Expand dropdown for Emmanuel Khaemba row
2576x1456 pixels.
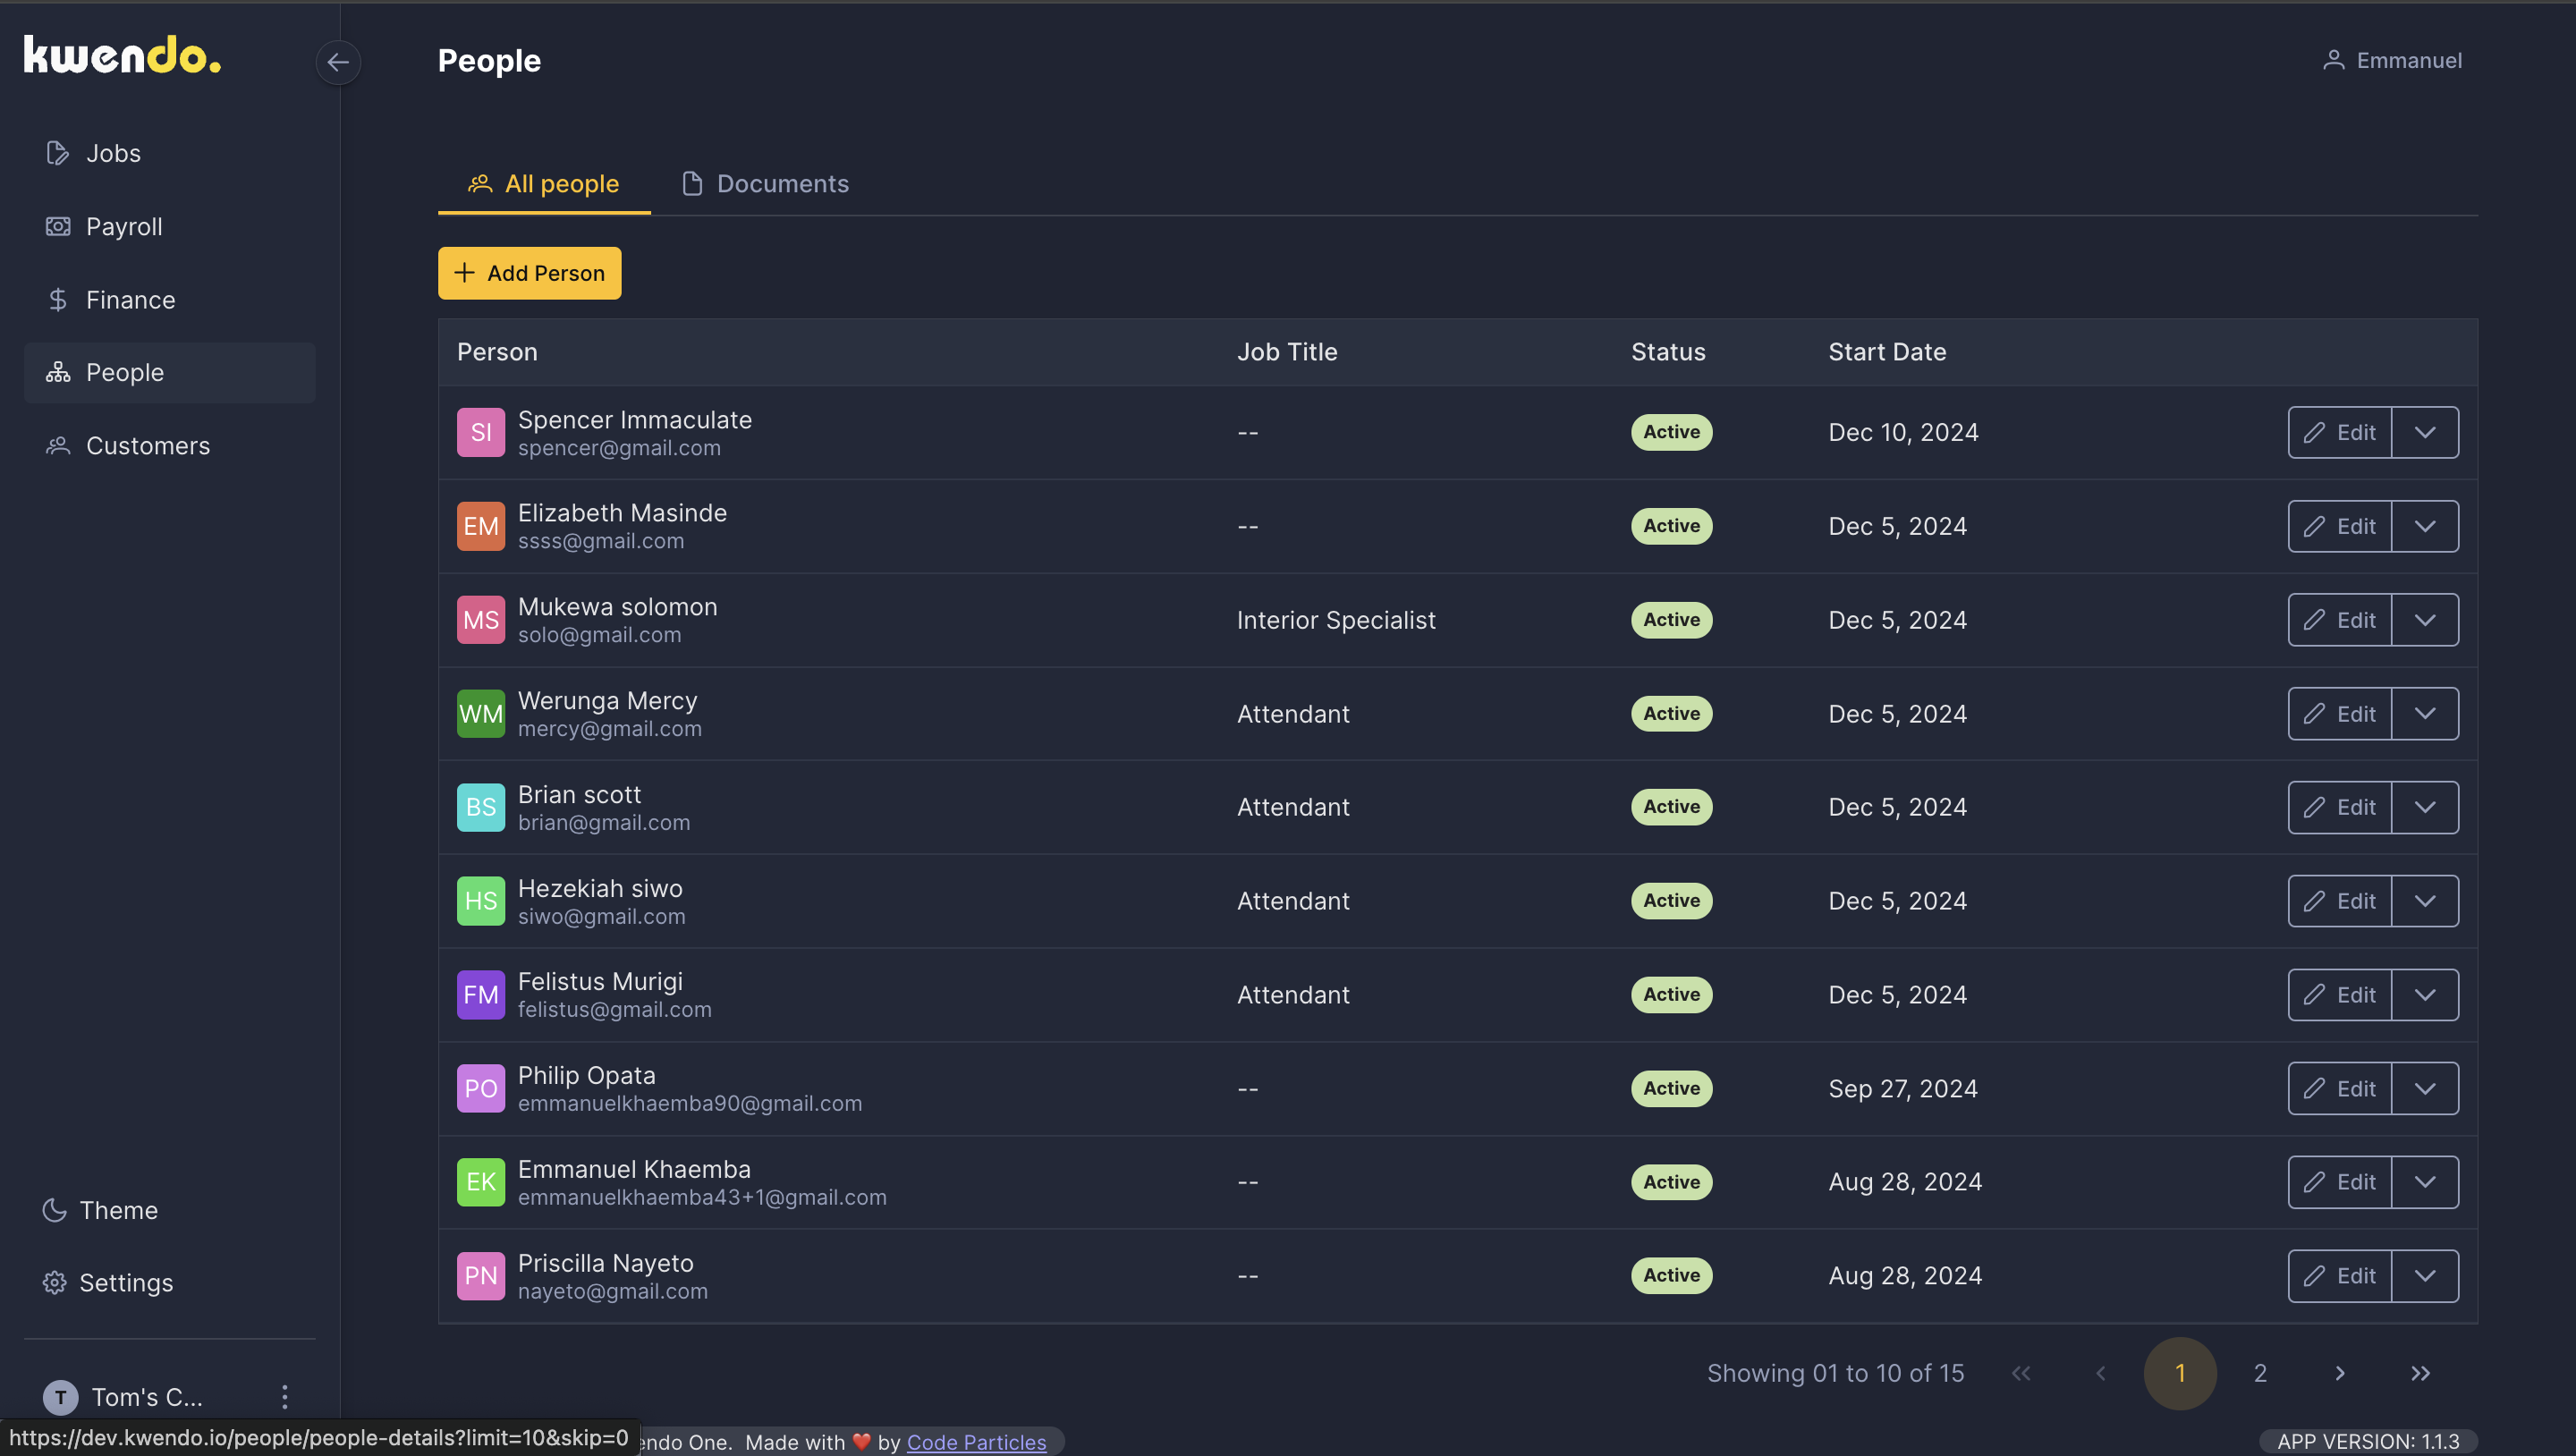pyautogui.click(x=2425, y=1182)
